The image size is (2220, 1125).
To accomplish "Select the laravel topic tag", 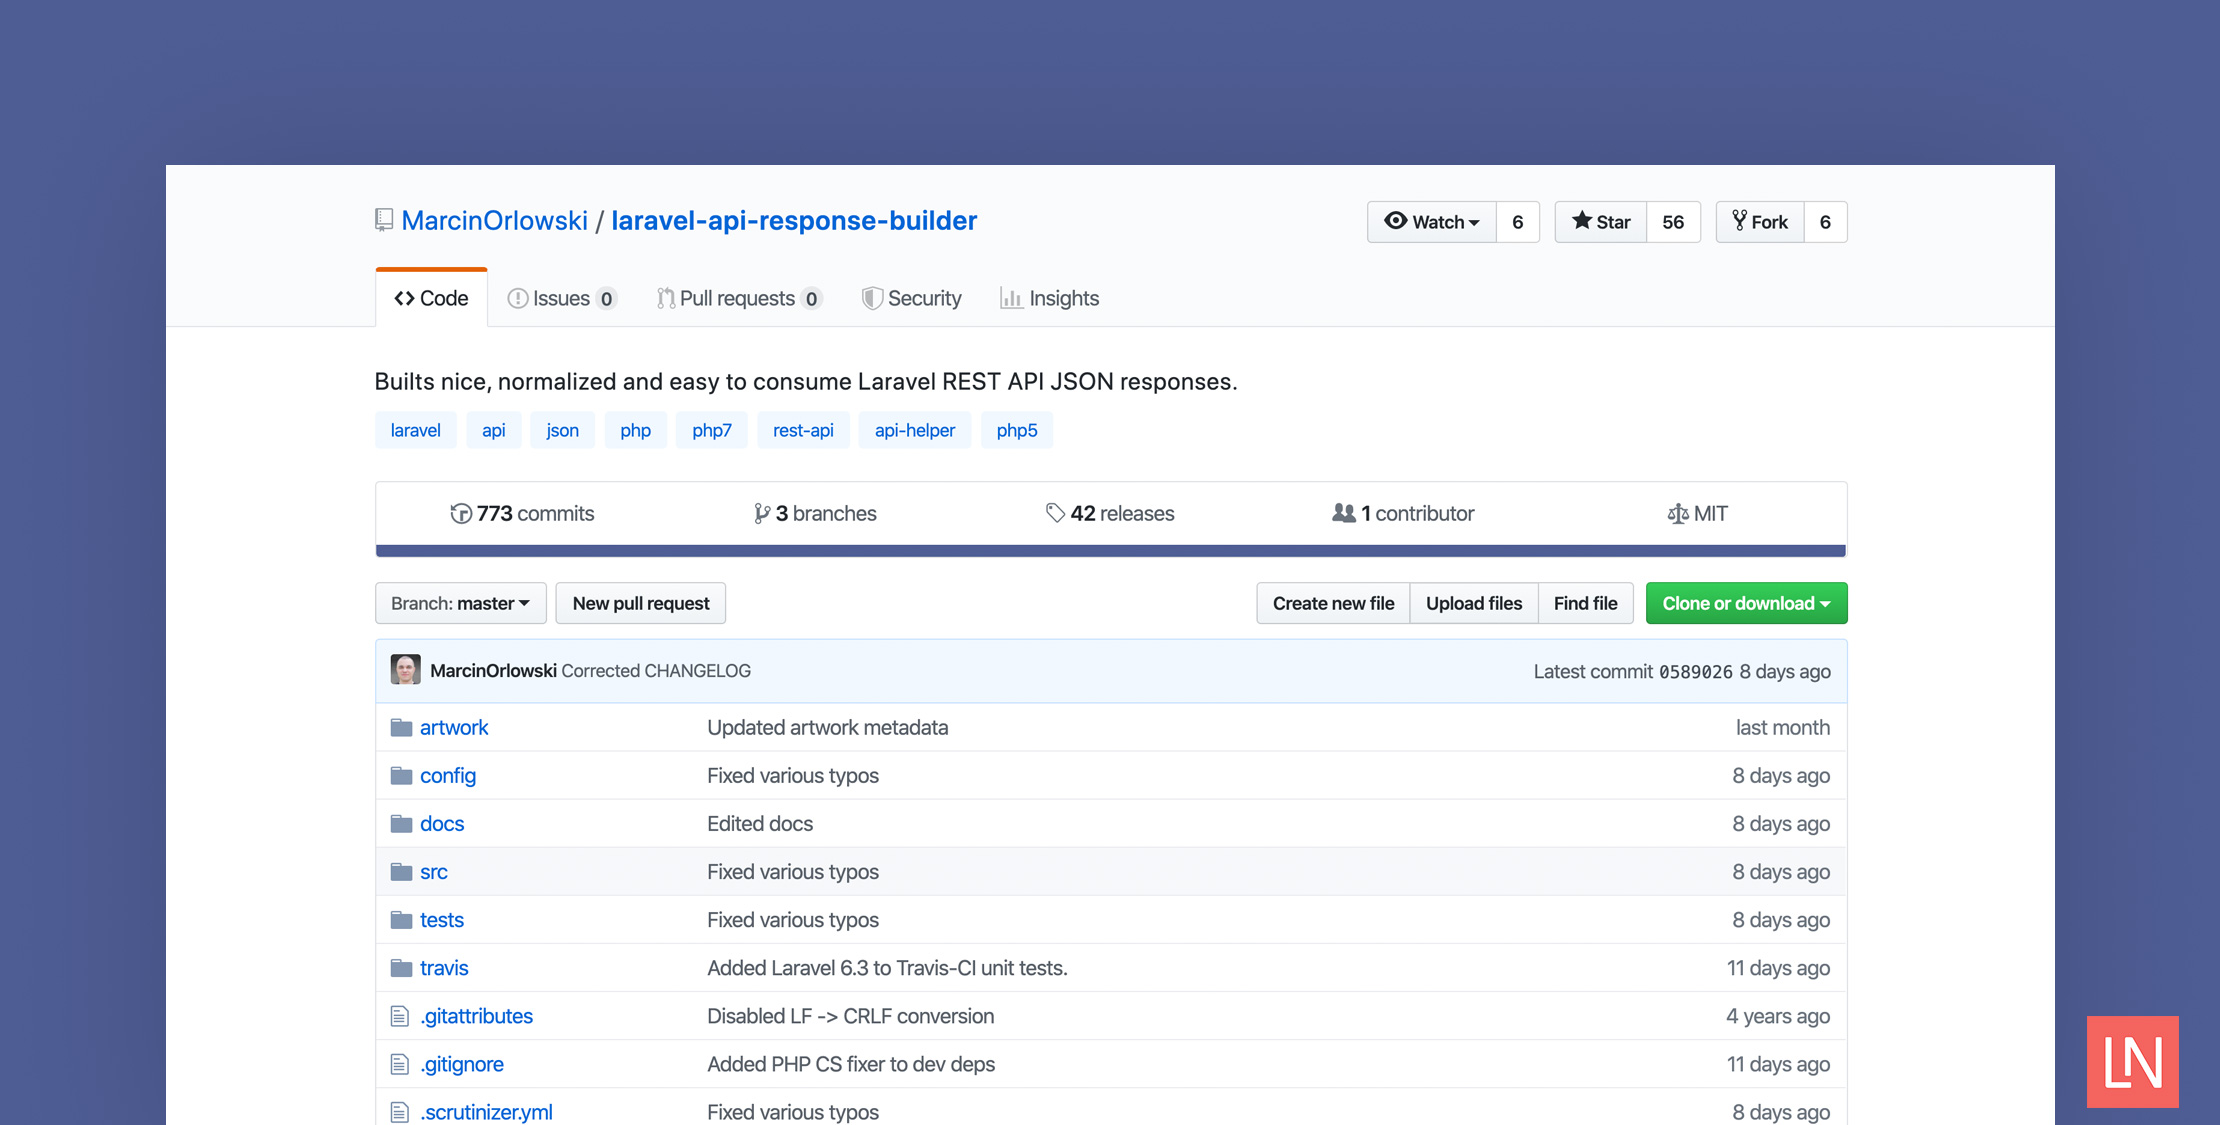I will pos(413,429).
